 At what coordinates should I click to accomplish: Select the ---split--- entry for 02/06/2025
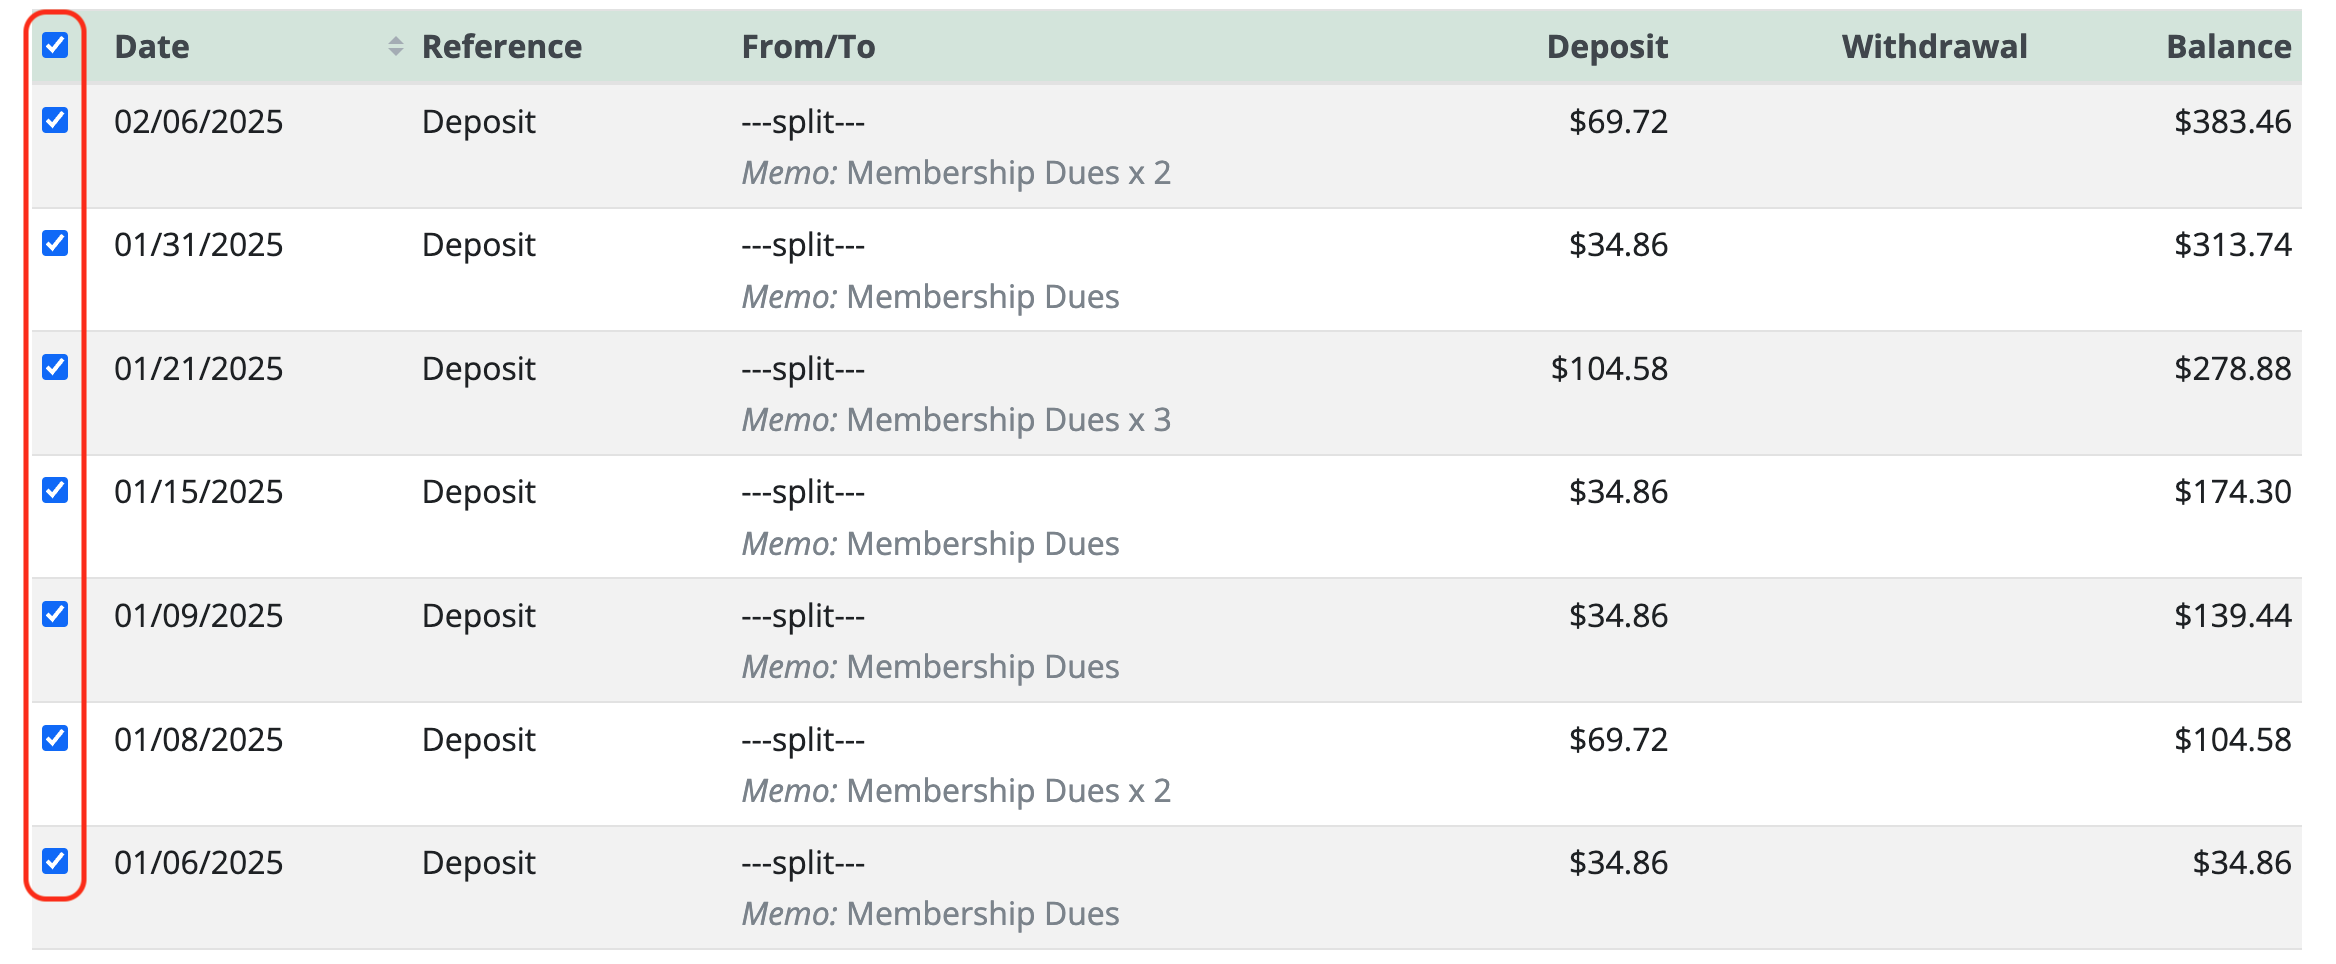tap(803, 122)
